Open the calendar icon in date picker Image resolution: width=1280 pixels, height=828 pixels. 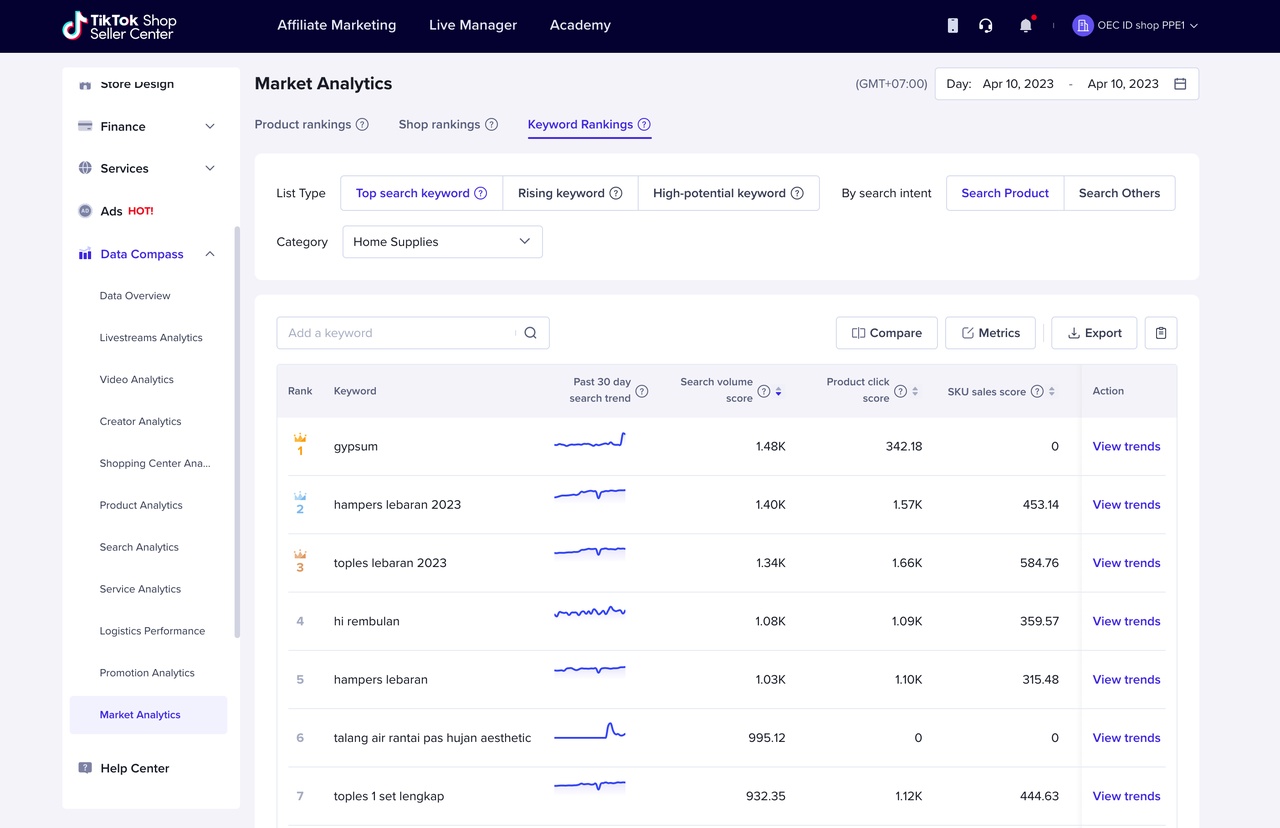(1180, 84)
